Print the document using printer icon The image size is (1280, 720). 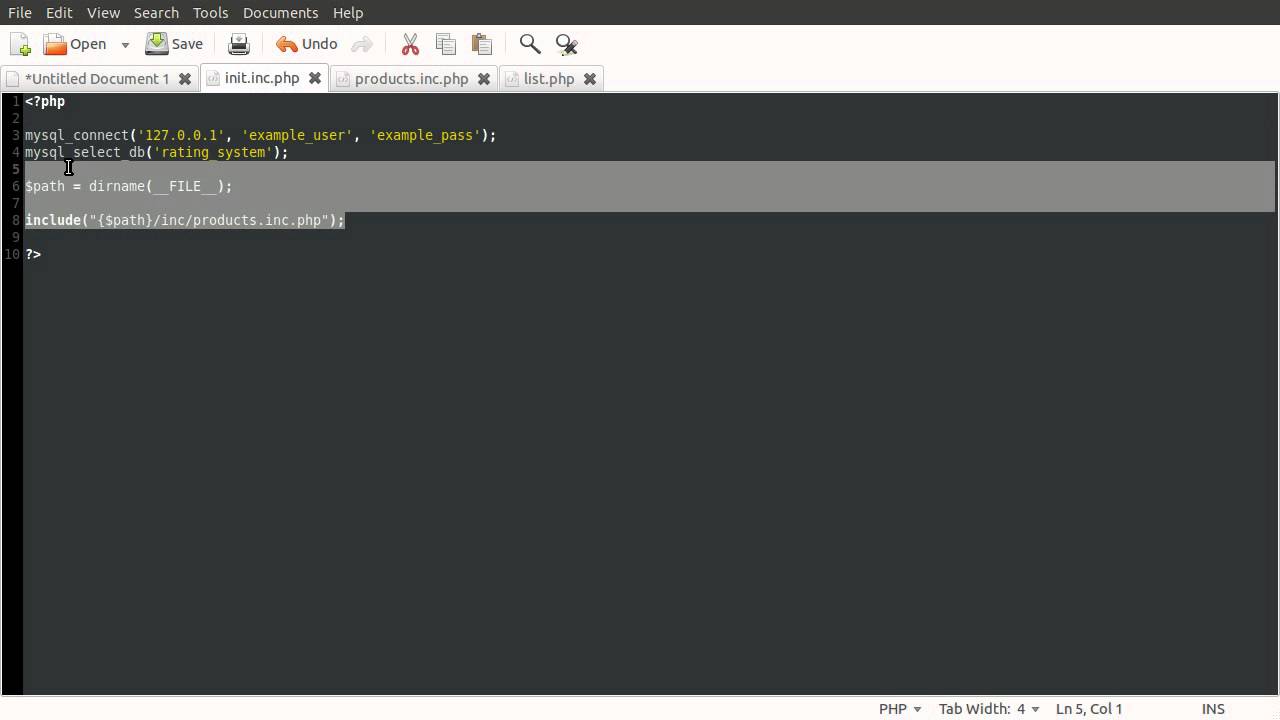[239, 44]
